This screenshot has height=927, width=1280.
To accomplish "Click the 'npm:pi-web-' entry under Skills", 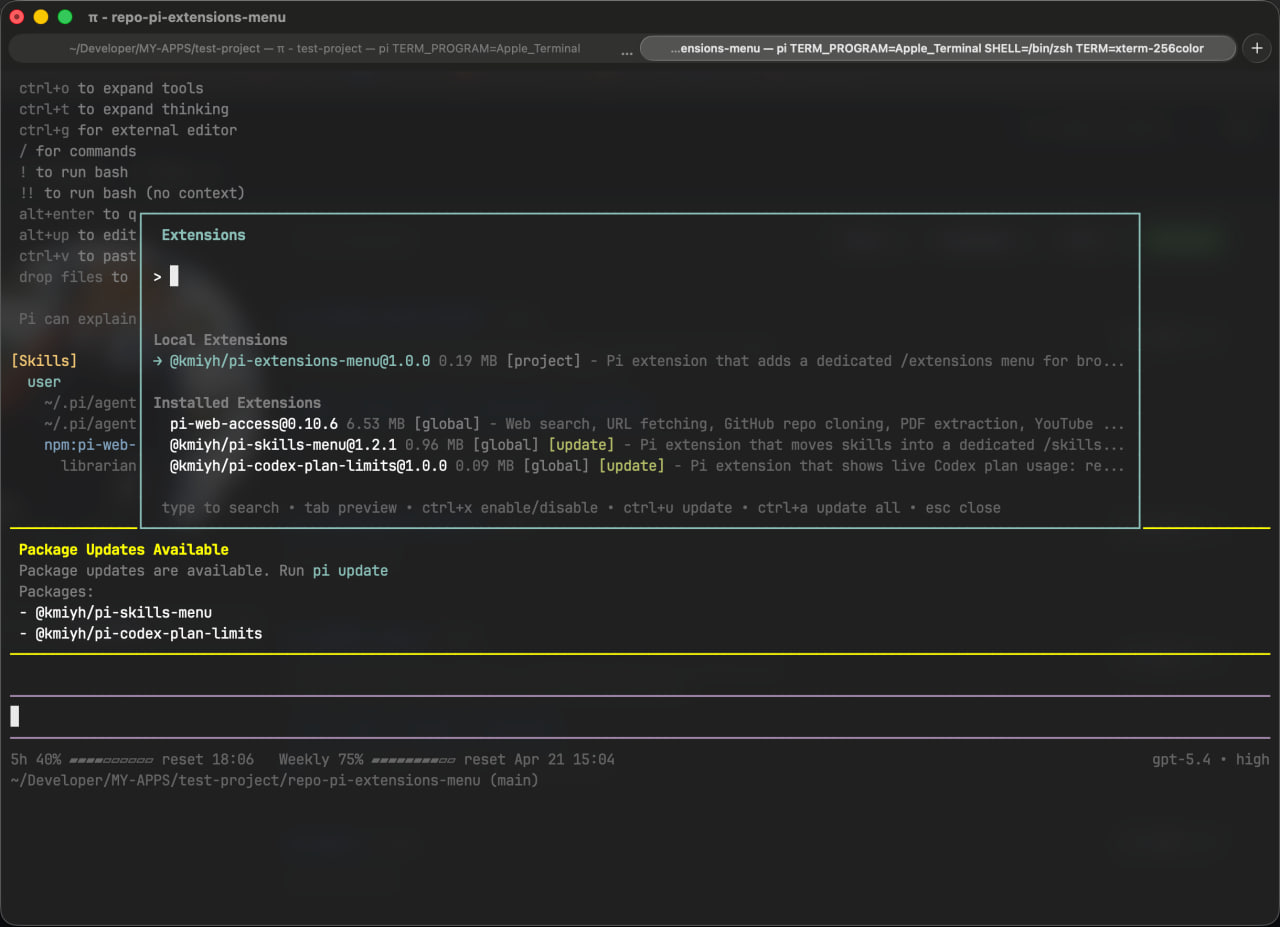I will coord(90,445).
